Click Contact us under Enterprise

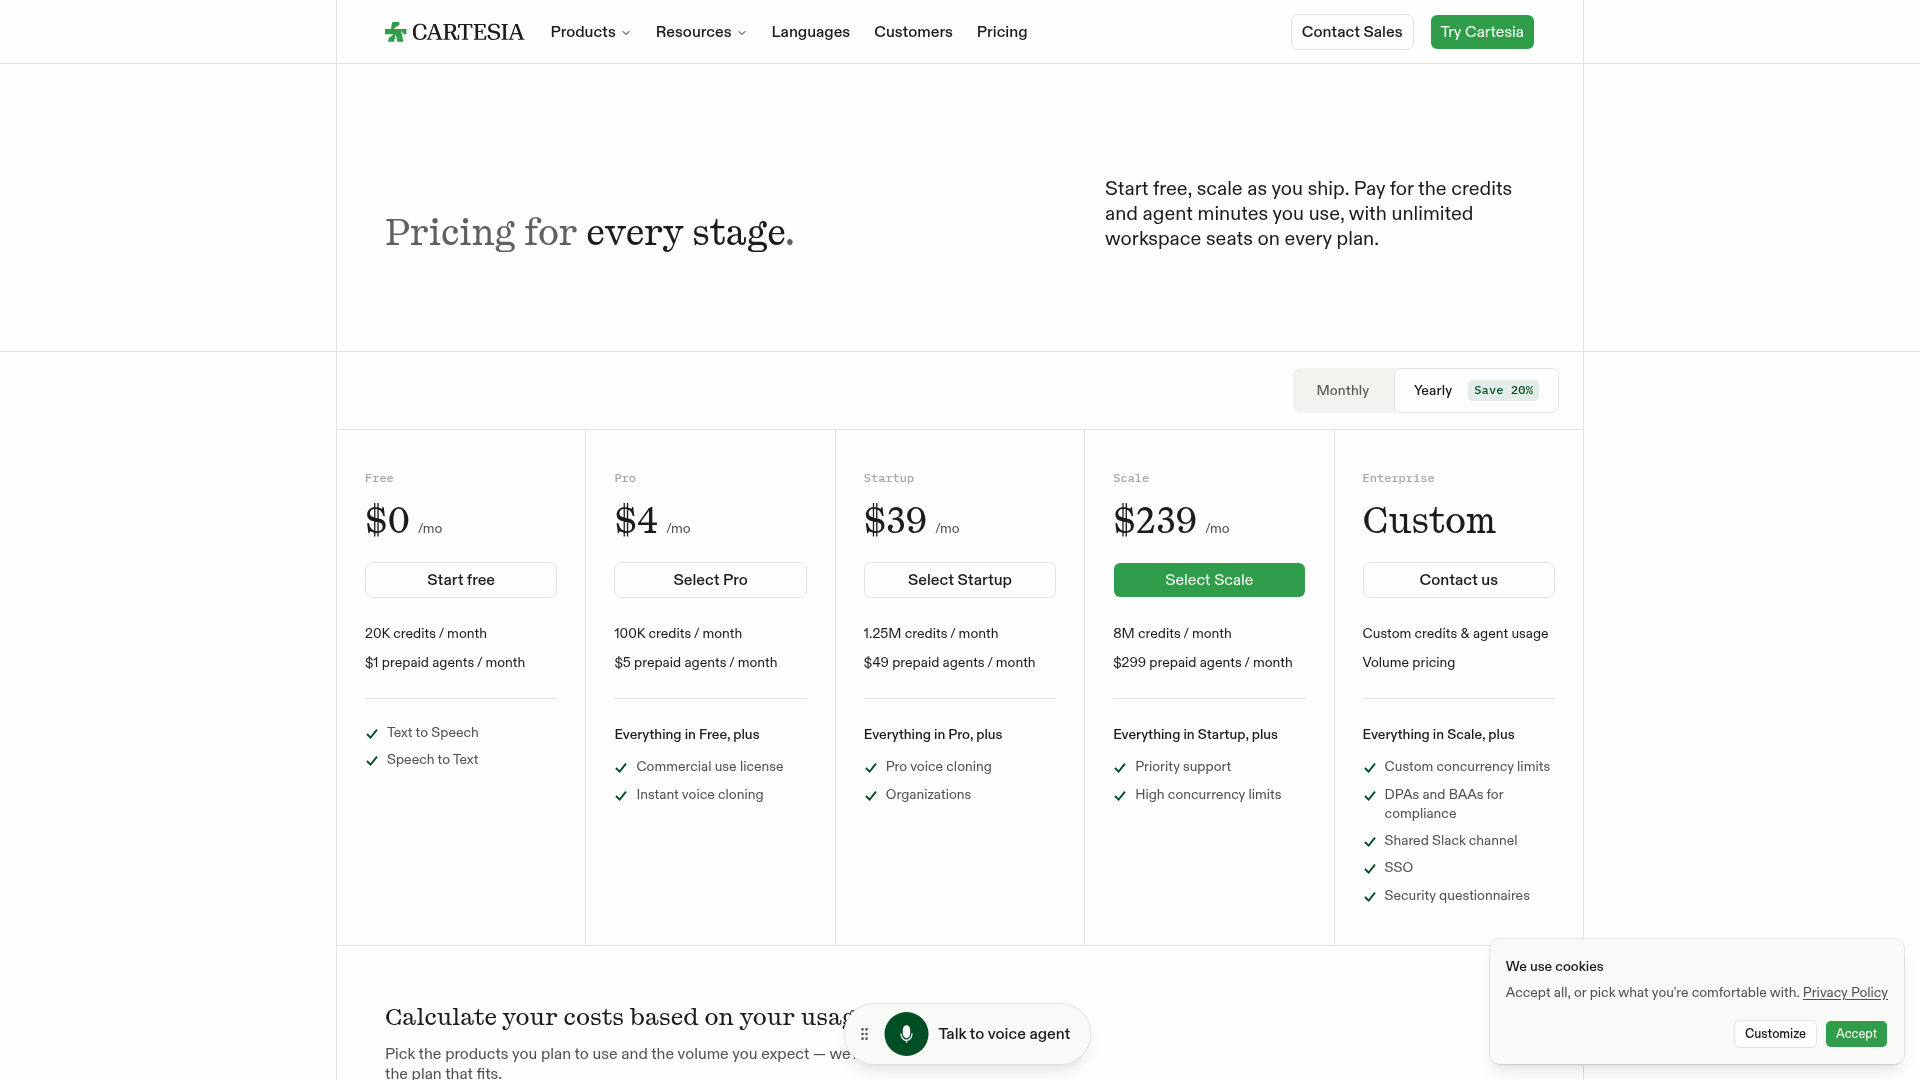pyautogui.click(x=1458, y=580)
